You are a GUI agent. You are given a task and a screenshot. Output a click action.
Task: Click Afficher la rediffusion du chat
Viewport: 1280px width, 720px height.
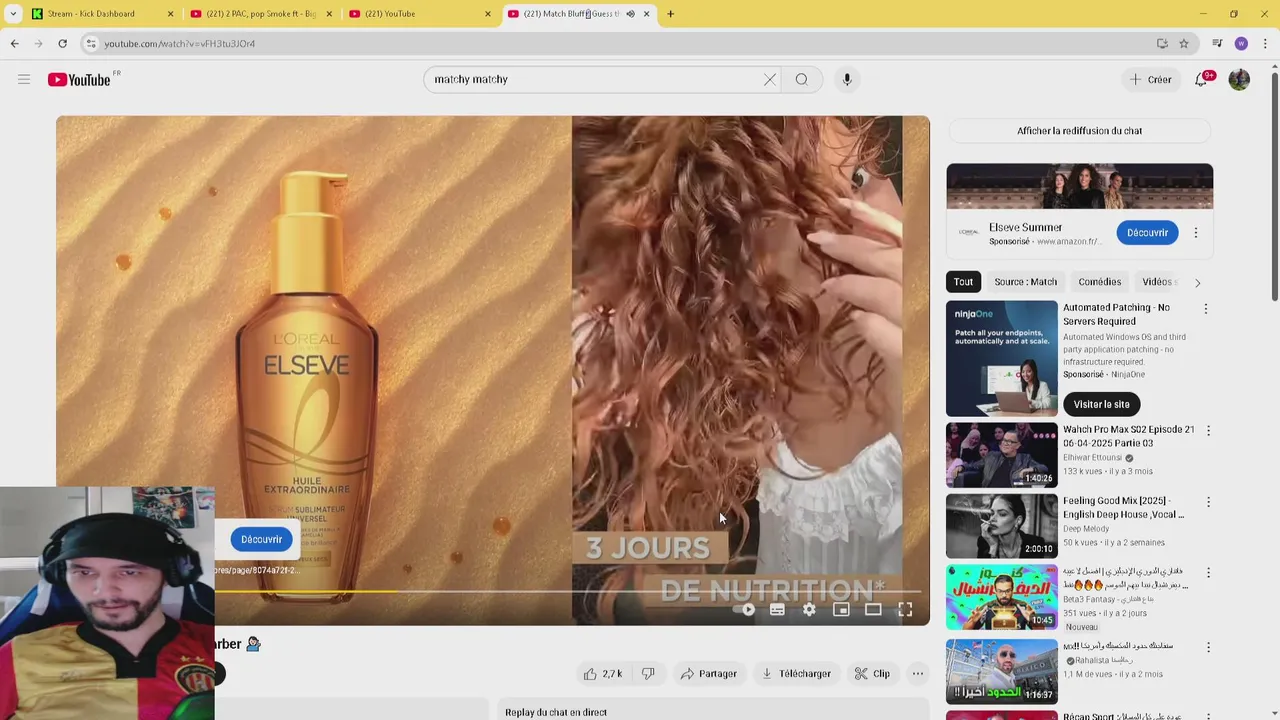click(x=1079, y=131)
